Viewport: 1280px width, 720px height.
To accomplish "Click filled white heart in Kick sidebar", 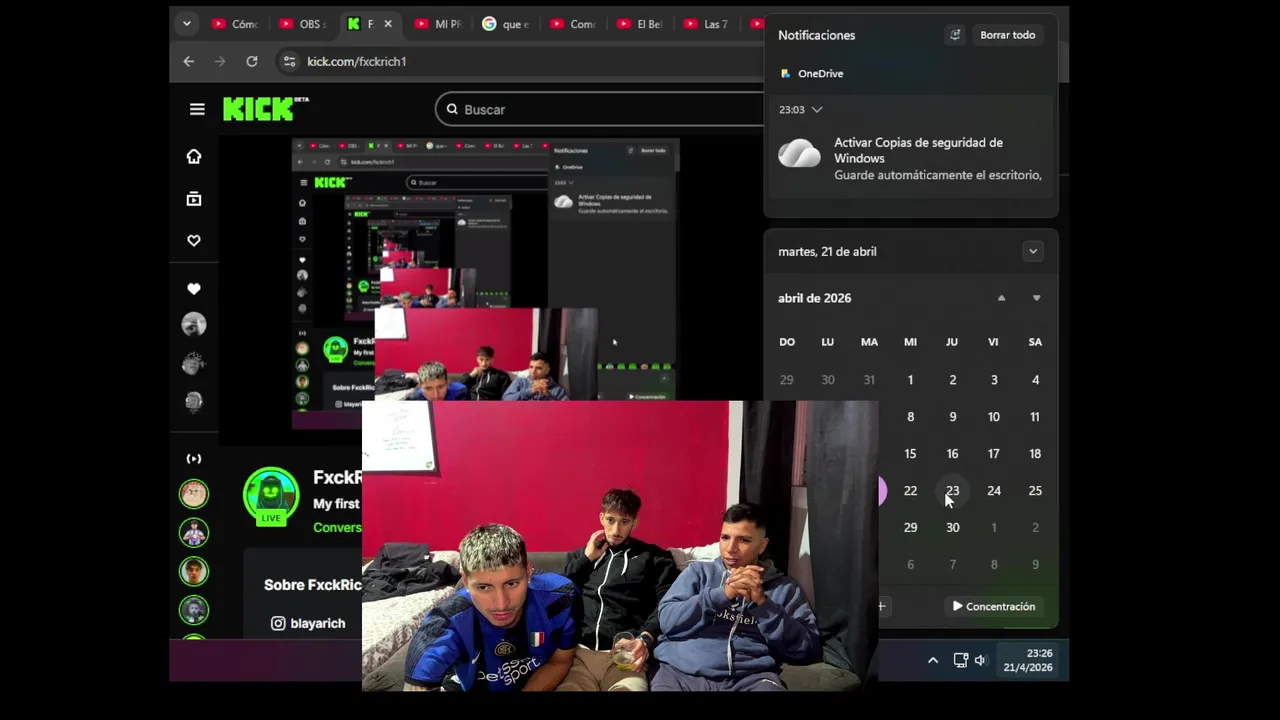I will point(194,289).
